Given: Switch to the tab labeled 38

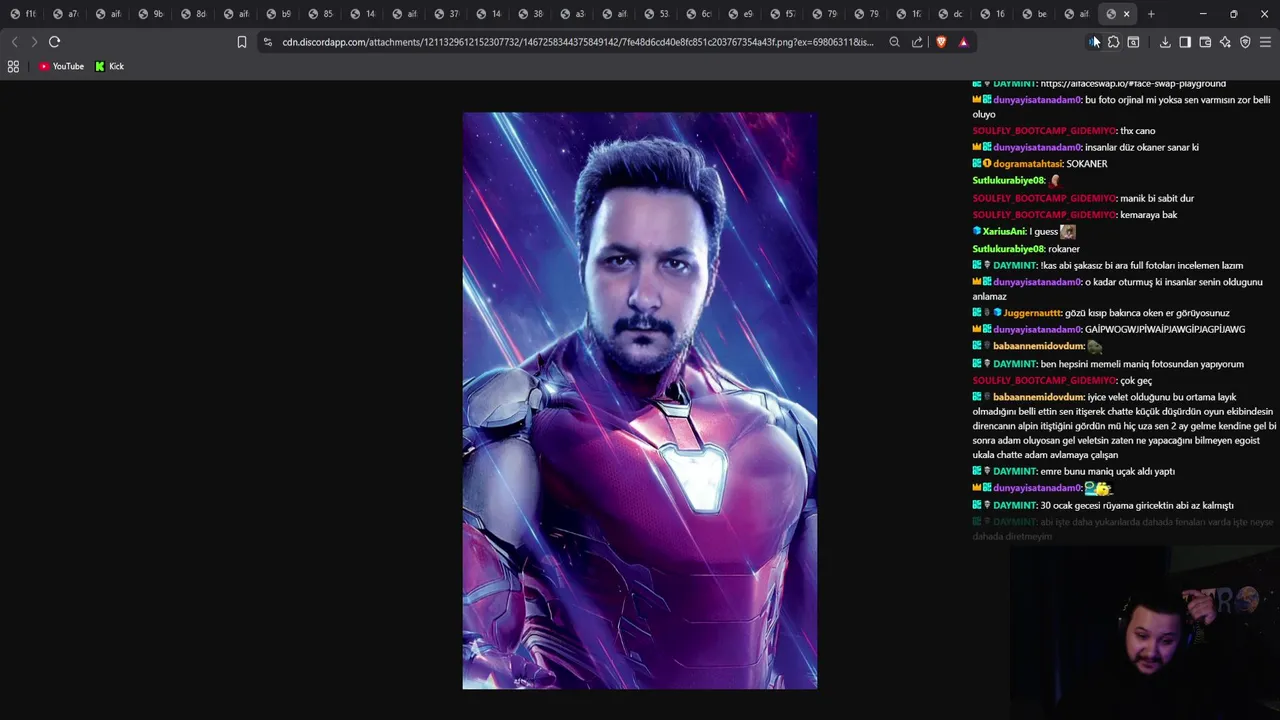Looking at the screenshot, I should tap(531, 14).
